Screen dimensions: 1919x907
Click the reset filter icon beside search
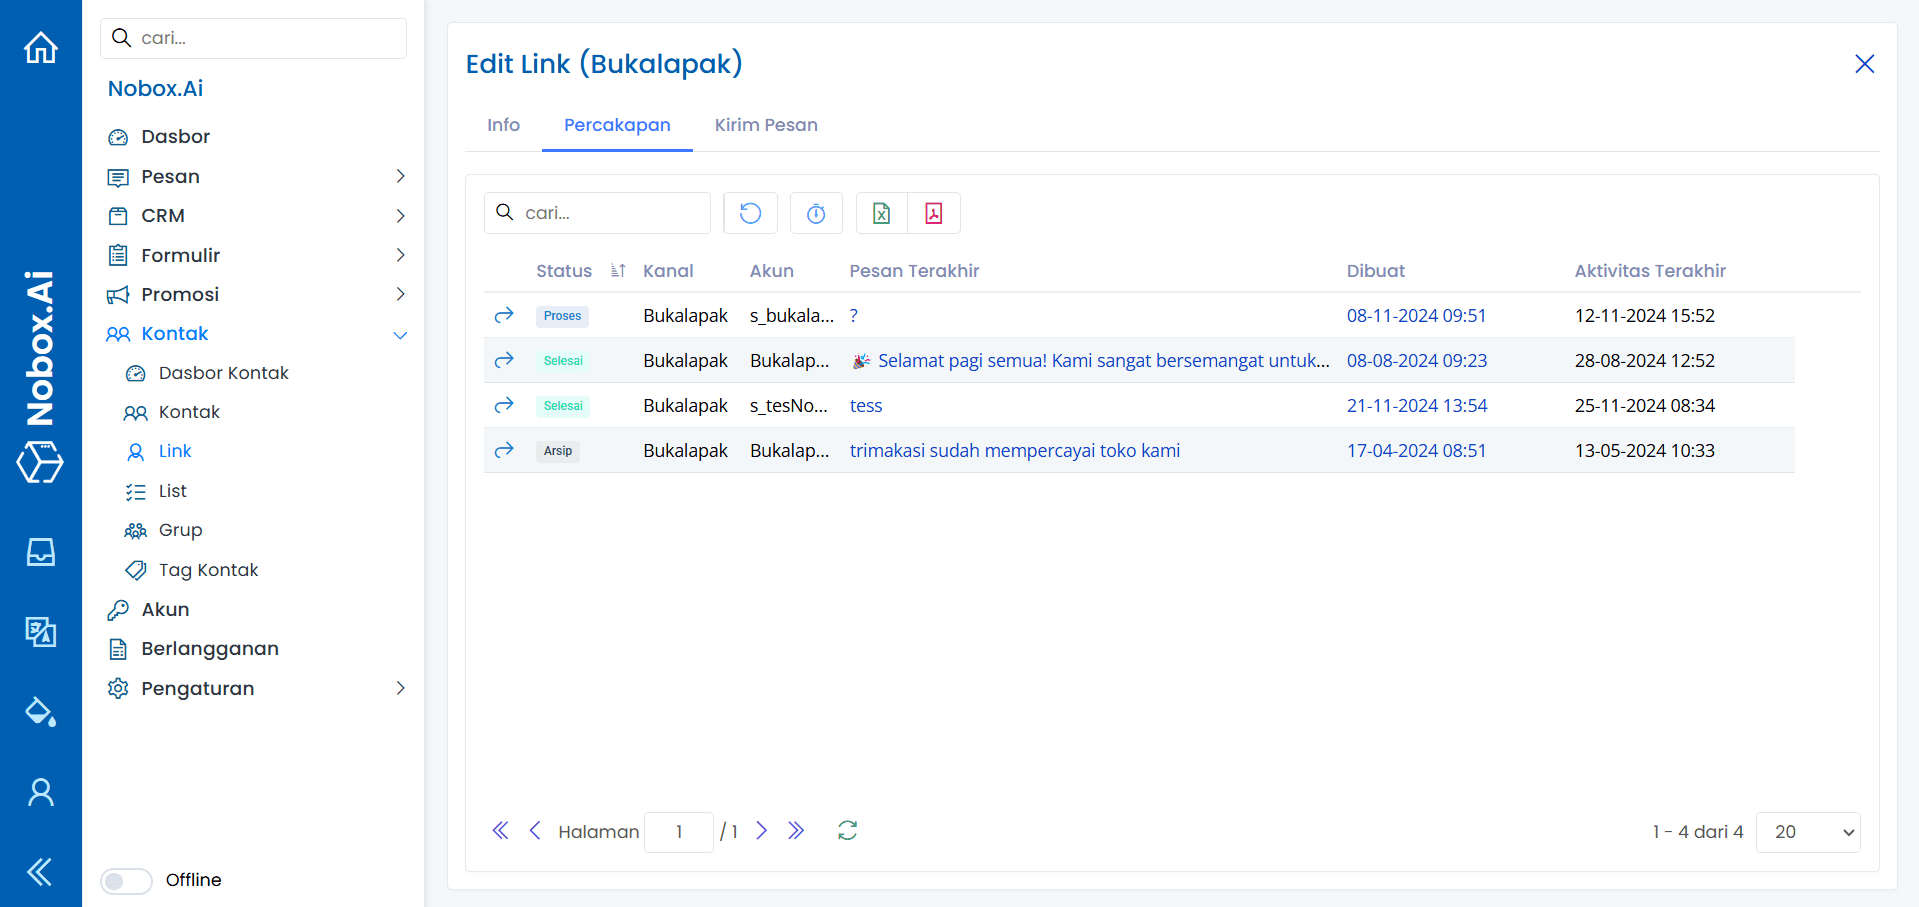750,213
